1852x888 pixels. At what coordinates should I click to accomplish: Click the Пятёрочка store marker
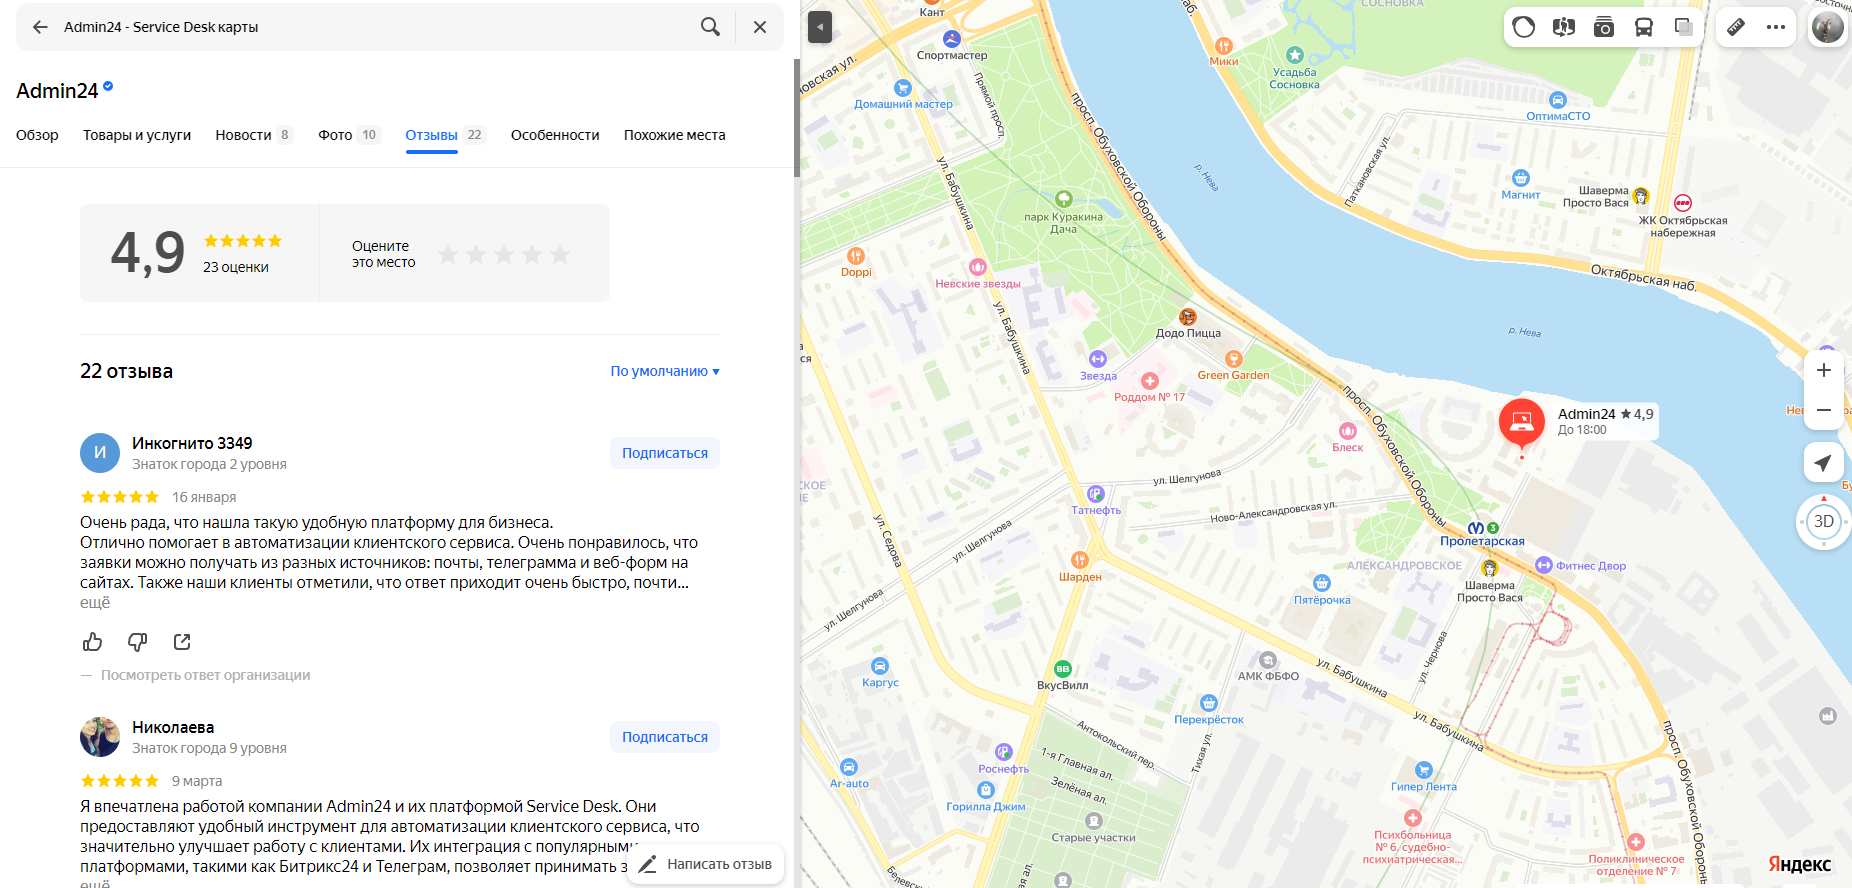[1322, 583]
